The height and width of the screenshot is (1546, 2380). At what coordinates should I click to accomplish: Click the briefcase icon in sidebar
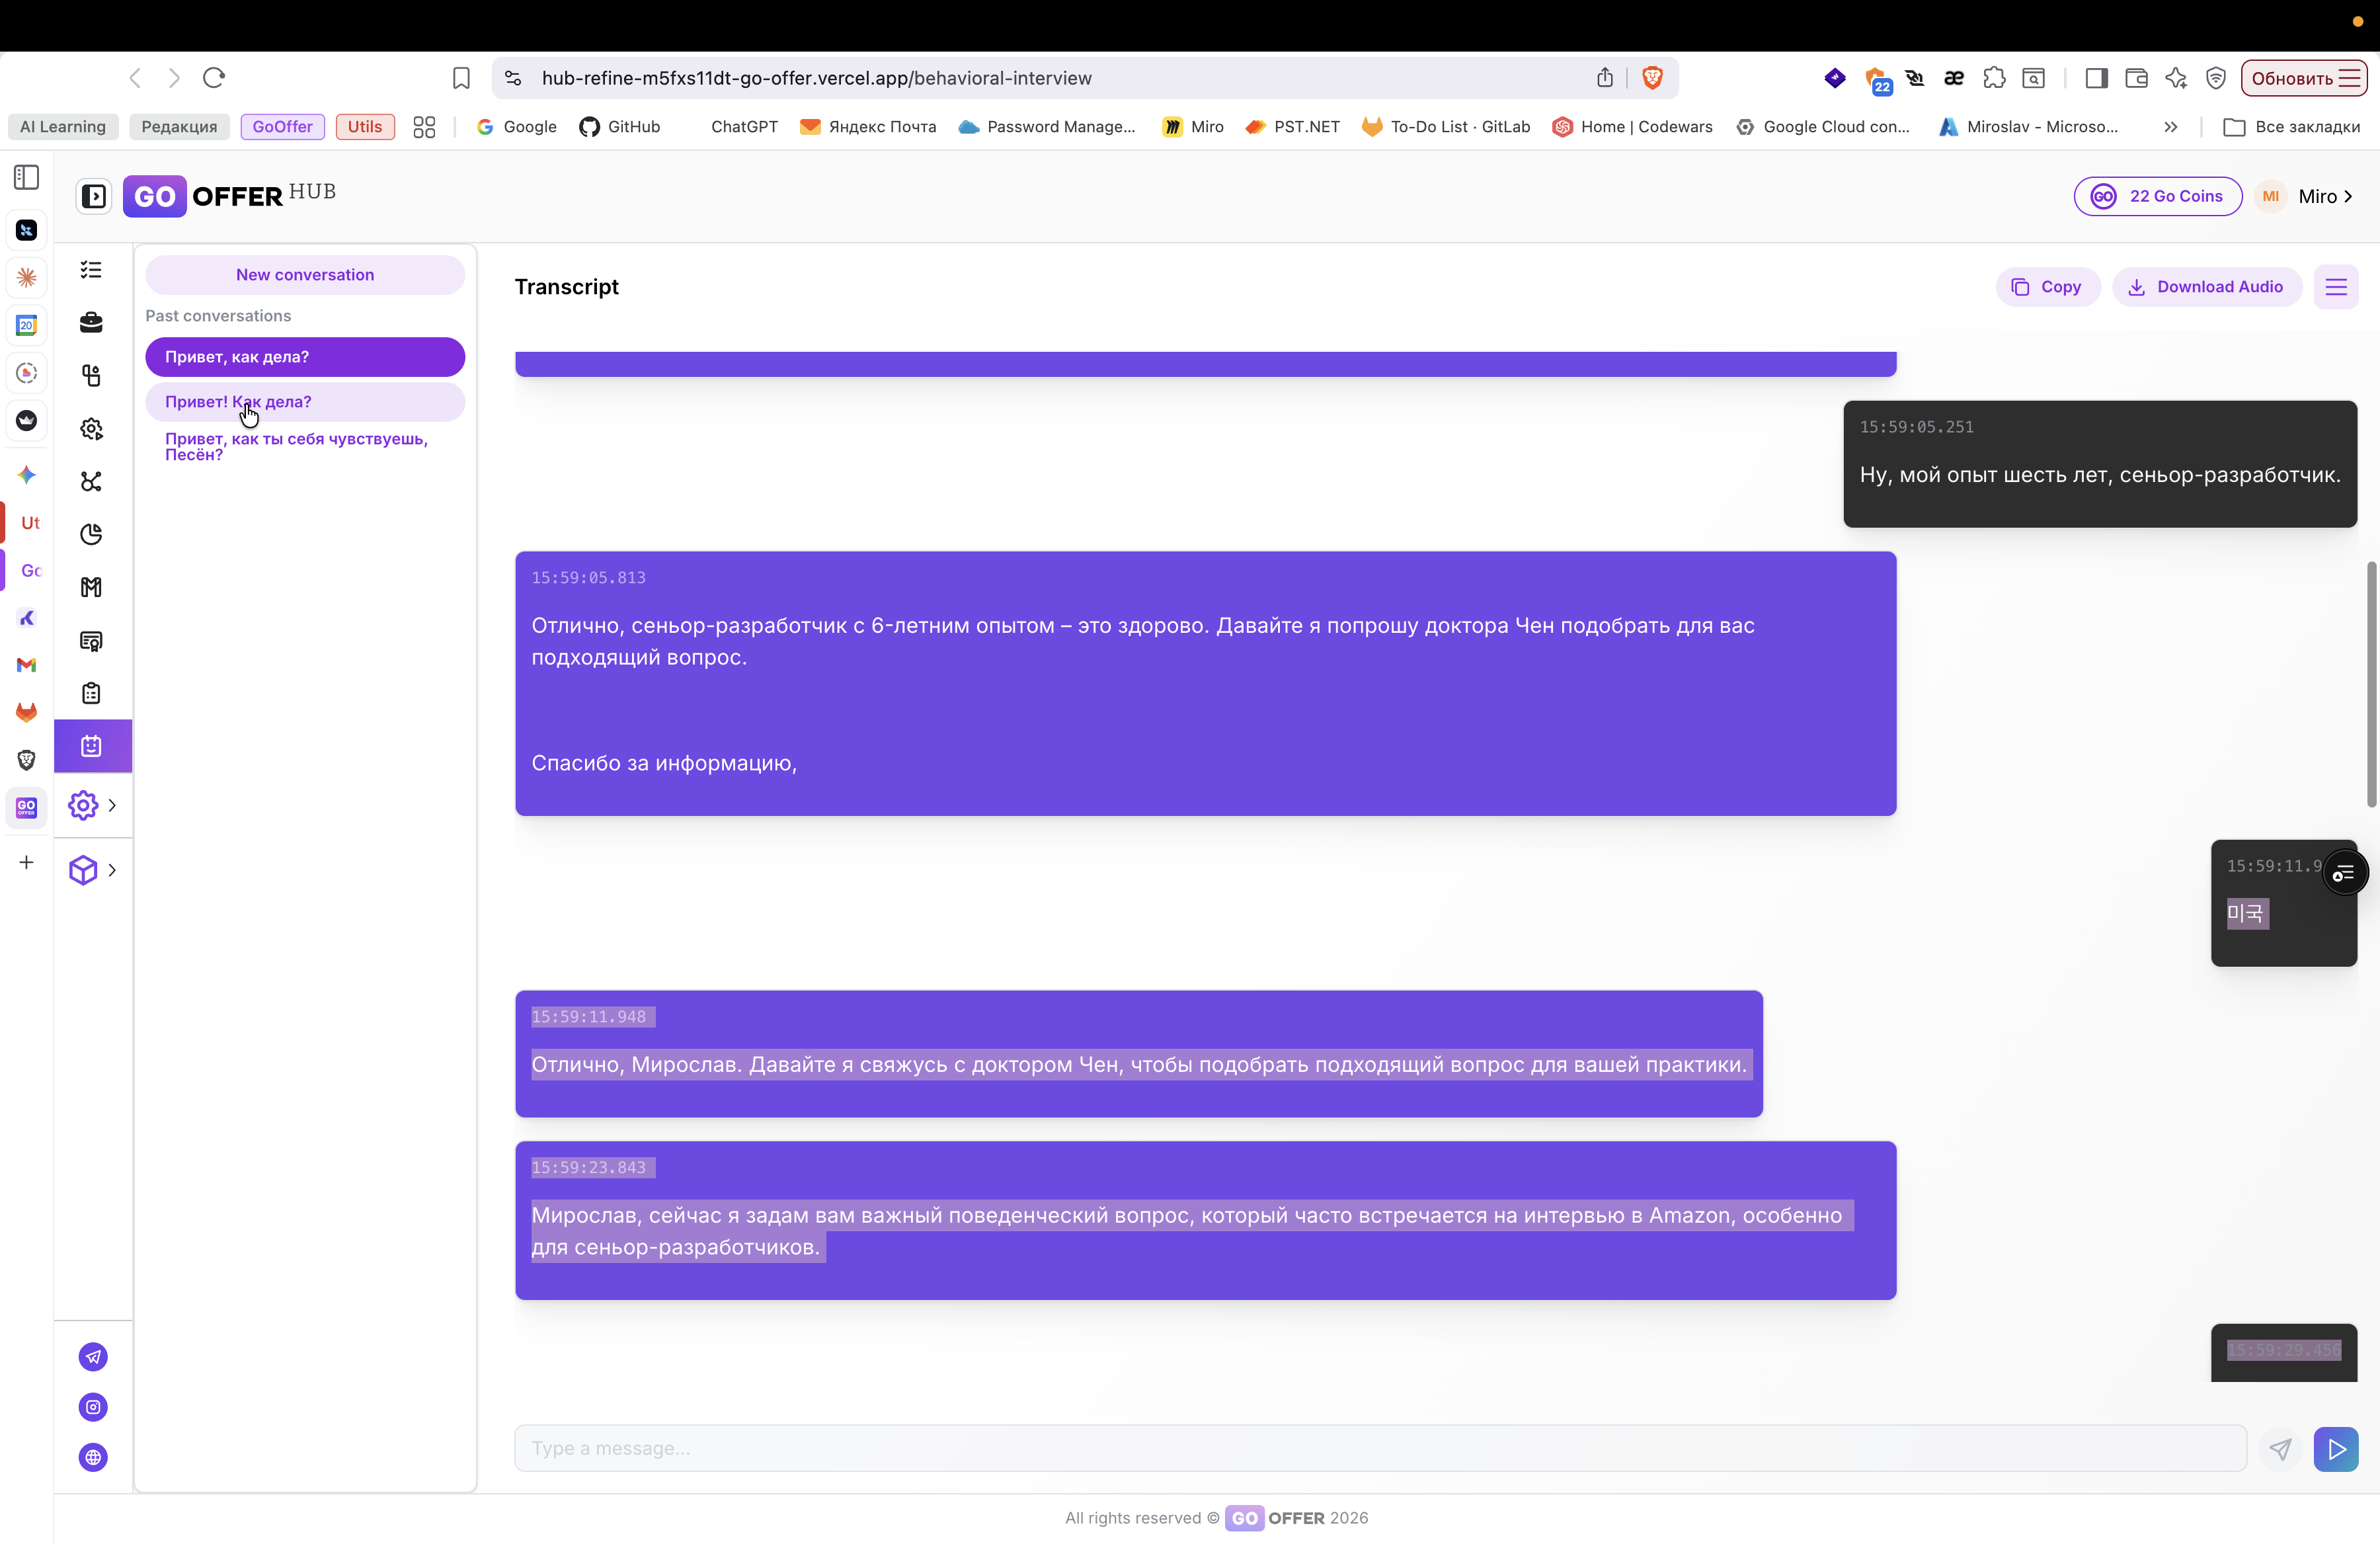tap(91, 323)
